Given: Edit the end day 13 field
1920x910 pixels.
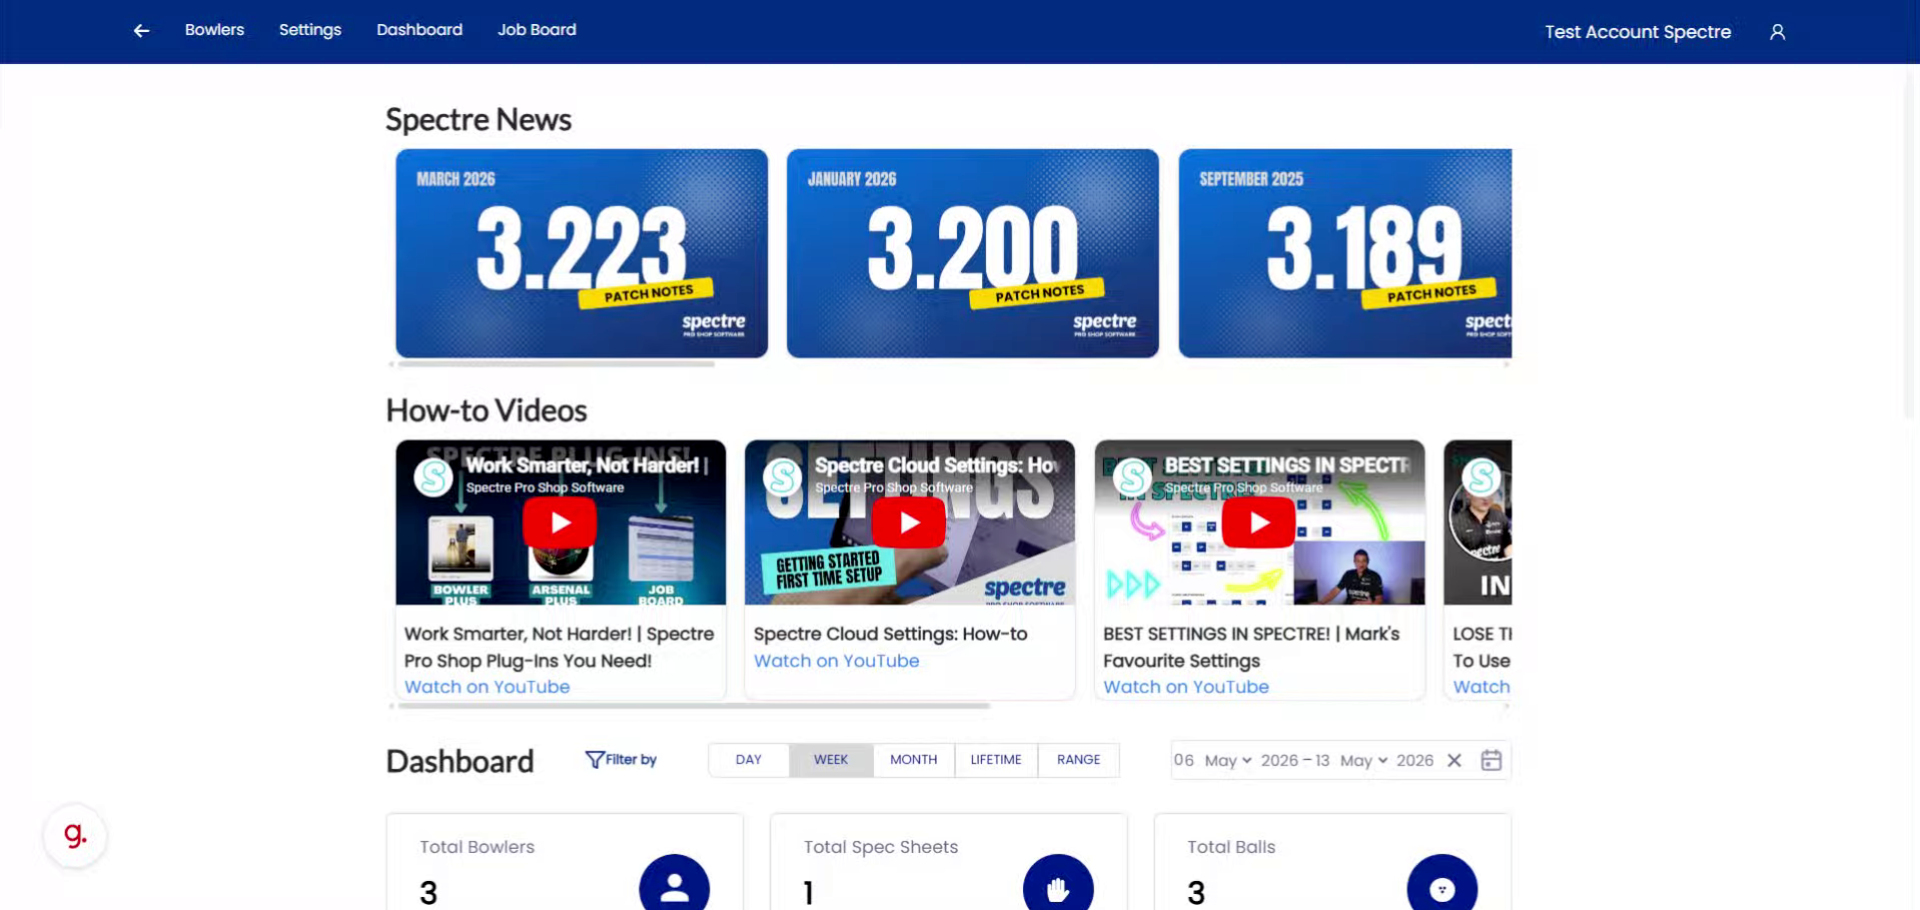Looking at the screenshot, I should 1322,760.
